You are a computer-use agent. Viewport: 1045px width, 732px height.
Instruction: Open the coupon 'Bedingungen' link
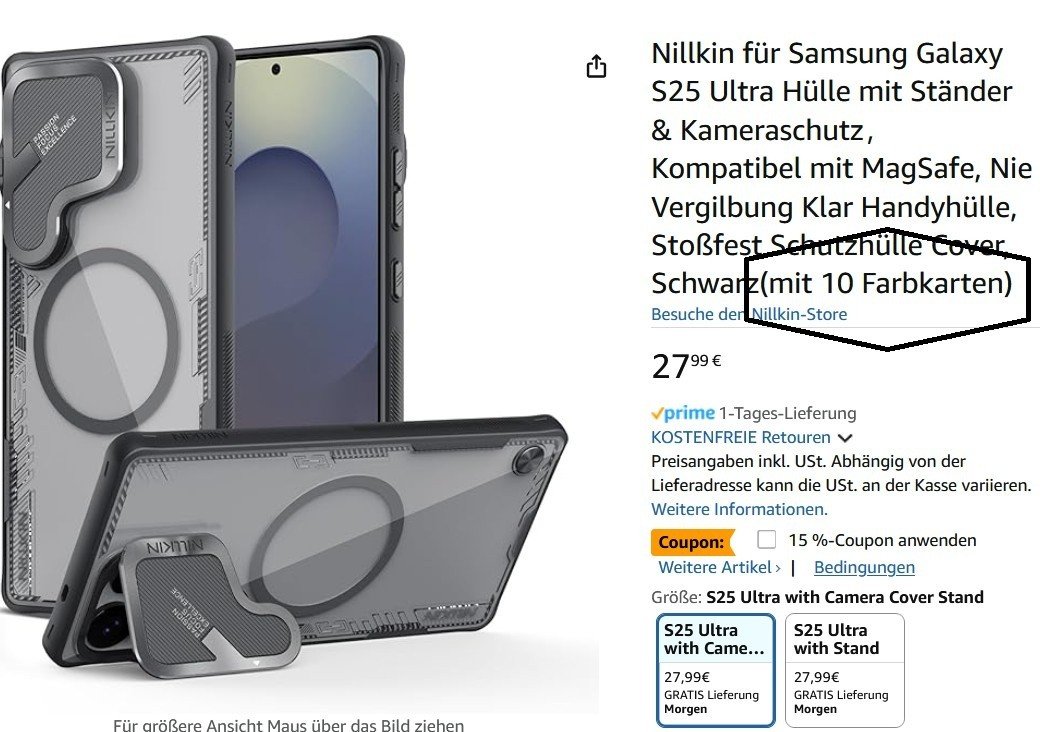click(864, 567)
